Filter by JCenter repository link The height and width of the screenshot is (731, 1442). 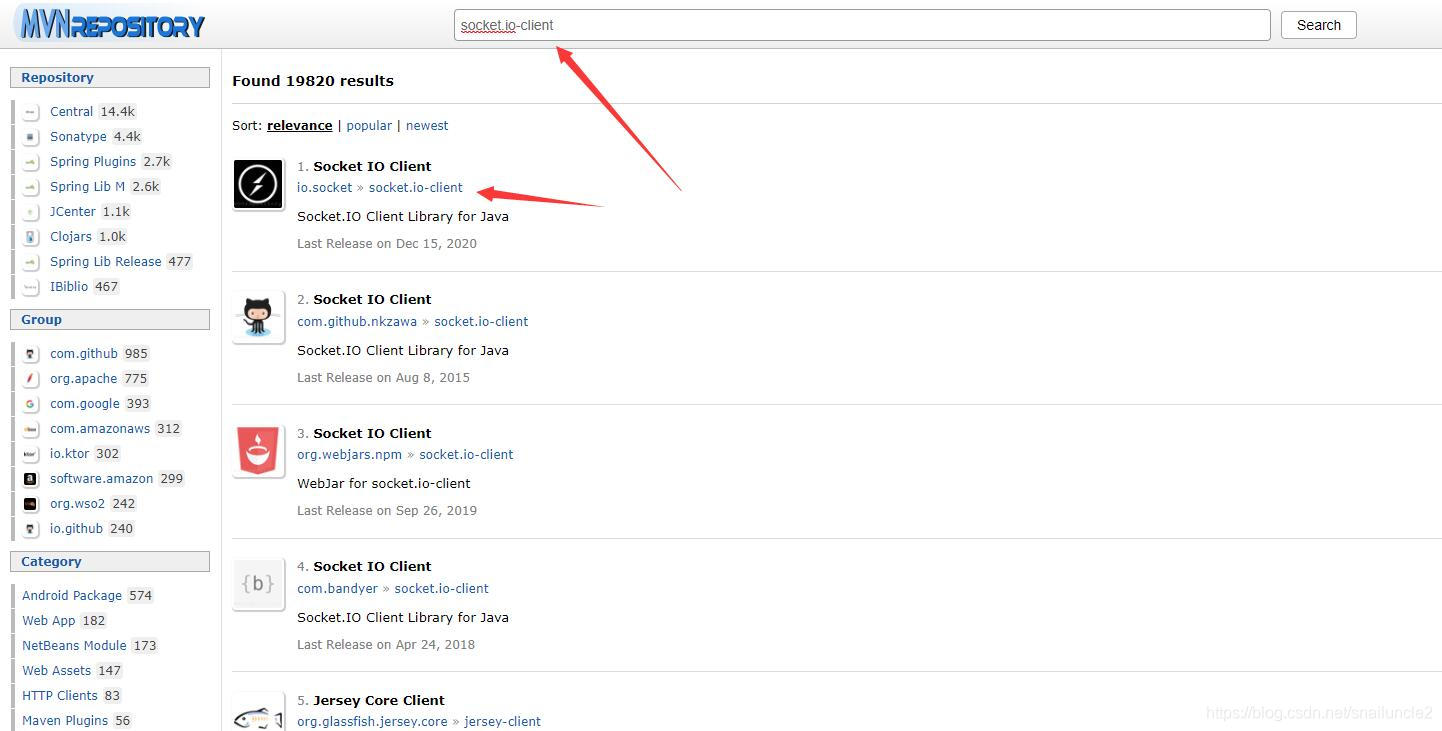pos(73,212)
